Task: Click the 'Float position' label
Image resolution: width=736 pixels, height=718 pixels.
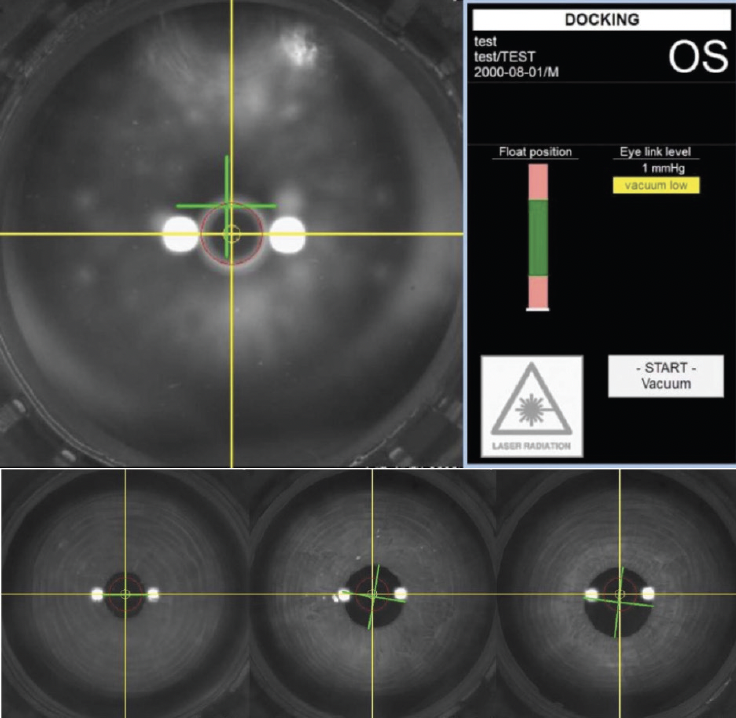Action: (x=535, y=152)
